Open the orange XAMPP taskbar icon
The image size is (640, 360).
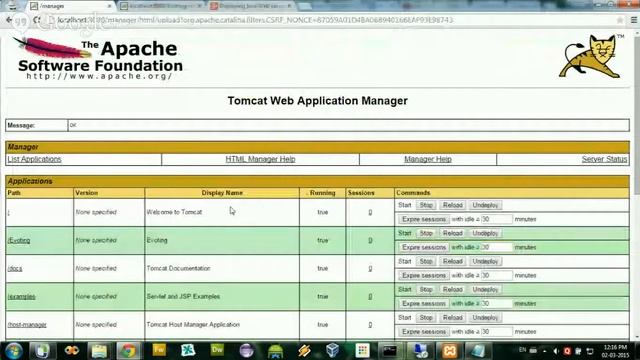pyautogui.click(x=449, y=351)
